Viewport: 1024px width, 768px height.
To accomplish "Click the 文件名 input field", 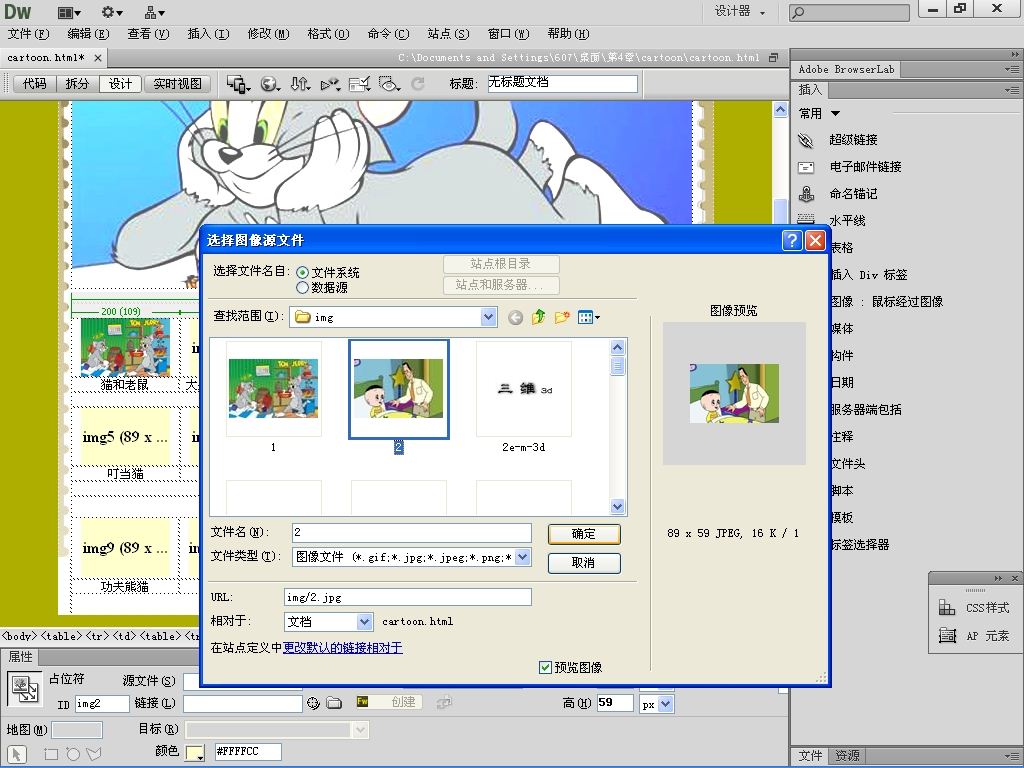I will tap(411, 533).
